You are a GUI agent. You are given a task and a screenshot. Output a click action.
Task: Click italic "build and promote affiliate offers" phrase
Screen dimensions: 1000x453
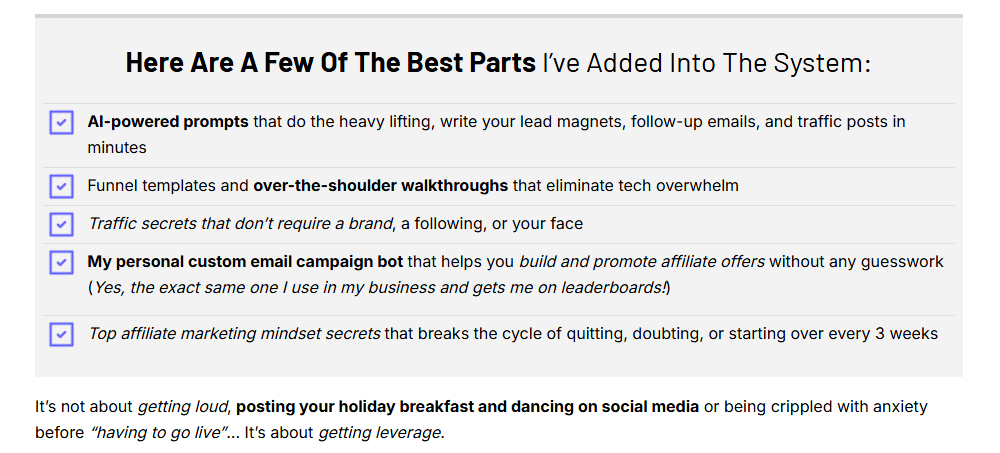(x=641, y=262)
